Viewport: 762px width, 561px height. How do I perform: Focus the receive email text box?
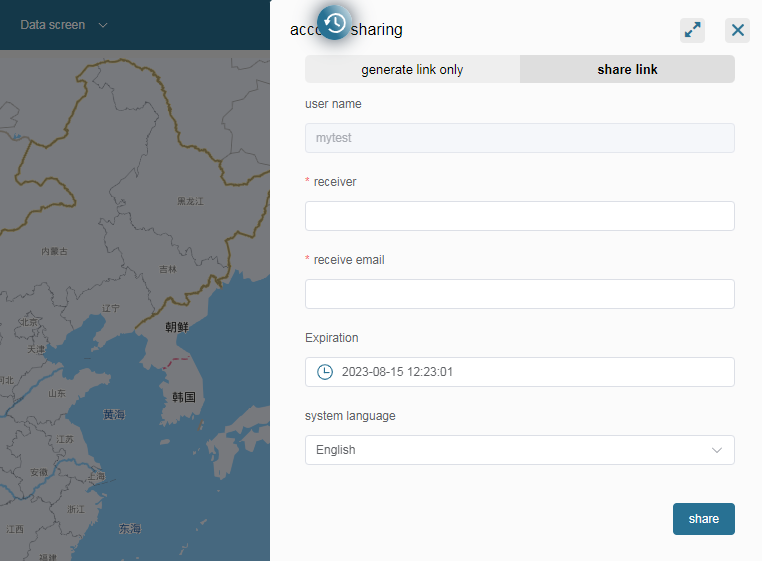click(519, 294)
